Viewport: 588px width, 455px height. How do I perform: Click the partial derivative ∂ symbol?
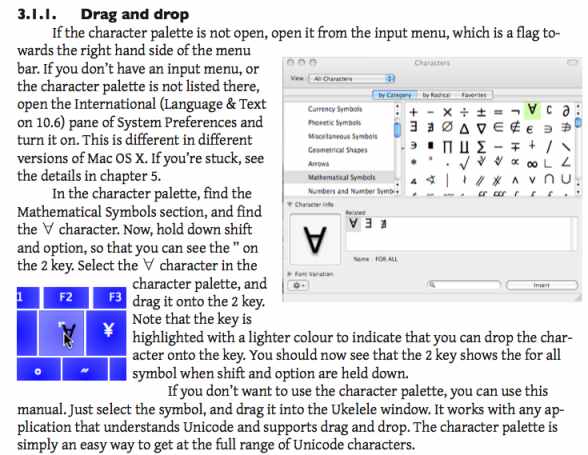click(x=566, y=110)
